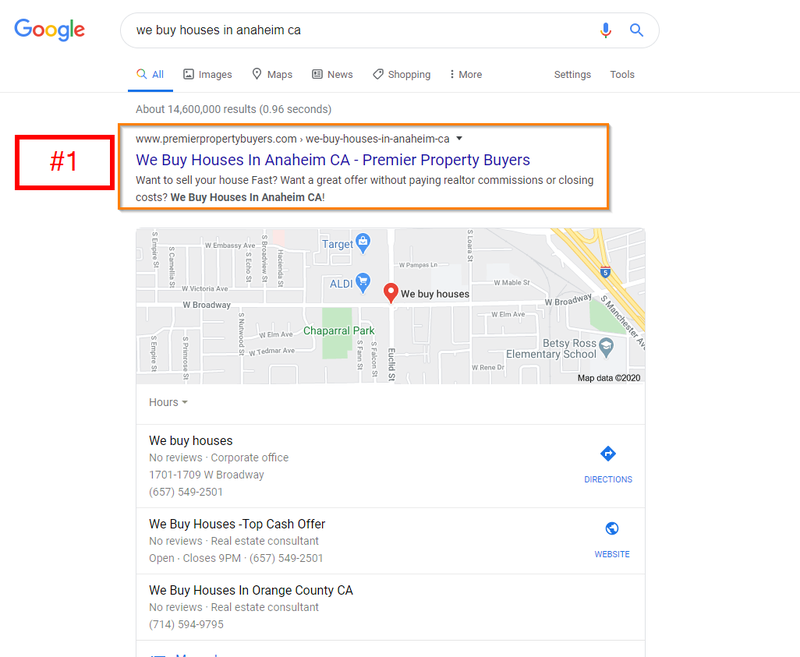The width and height of the screenshot is (800, 657).
Task: Click the Euclid St label on map
Action: point(391,365)
